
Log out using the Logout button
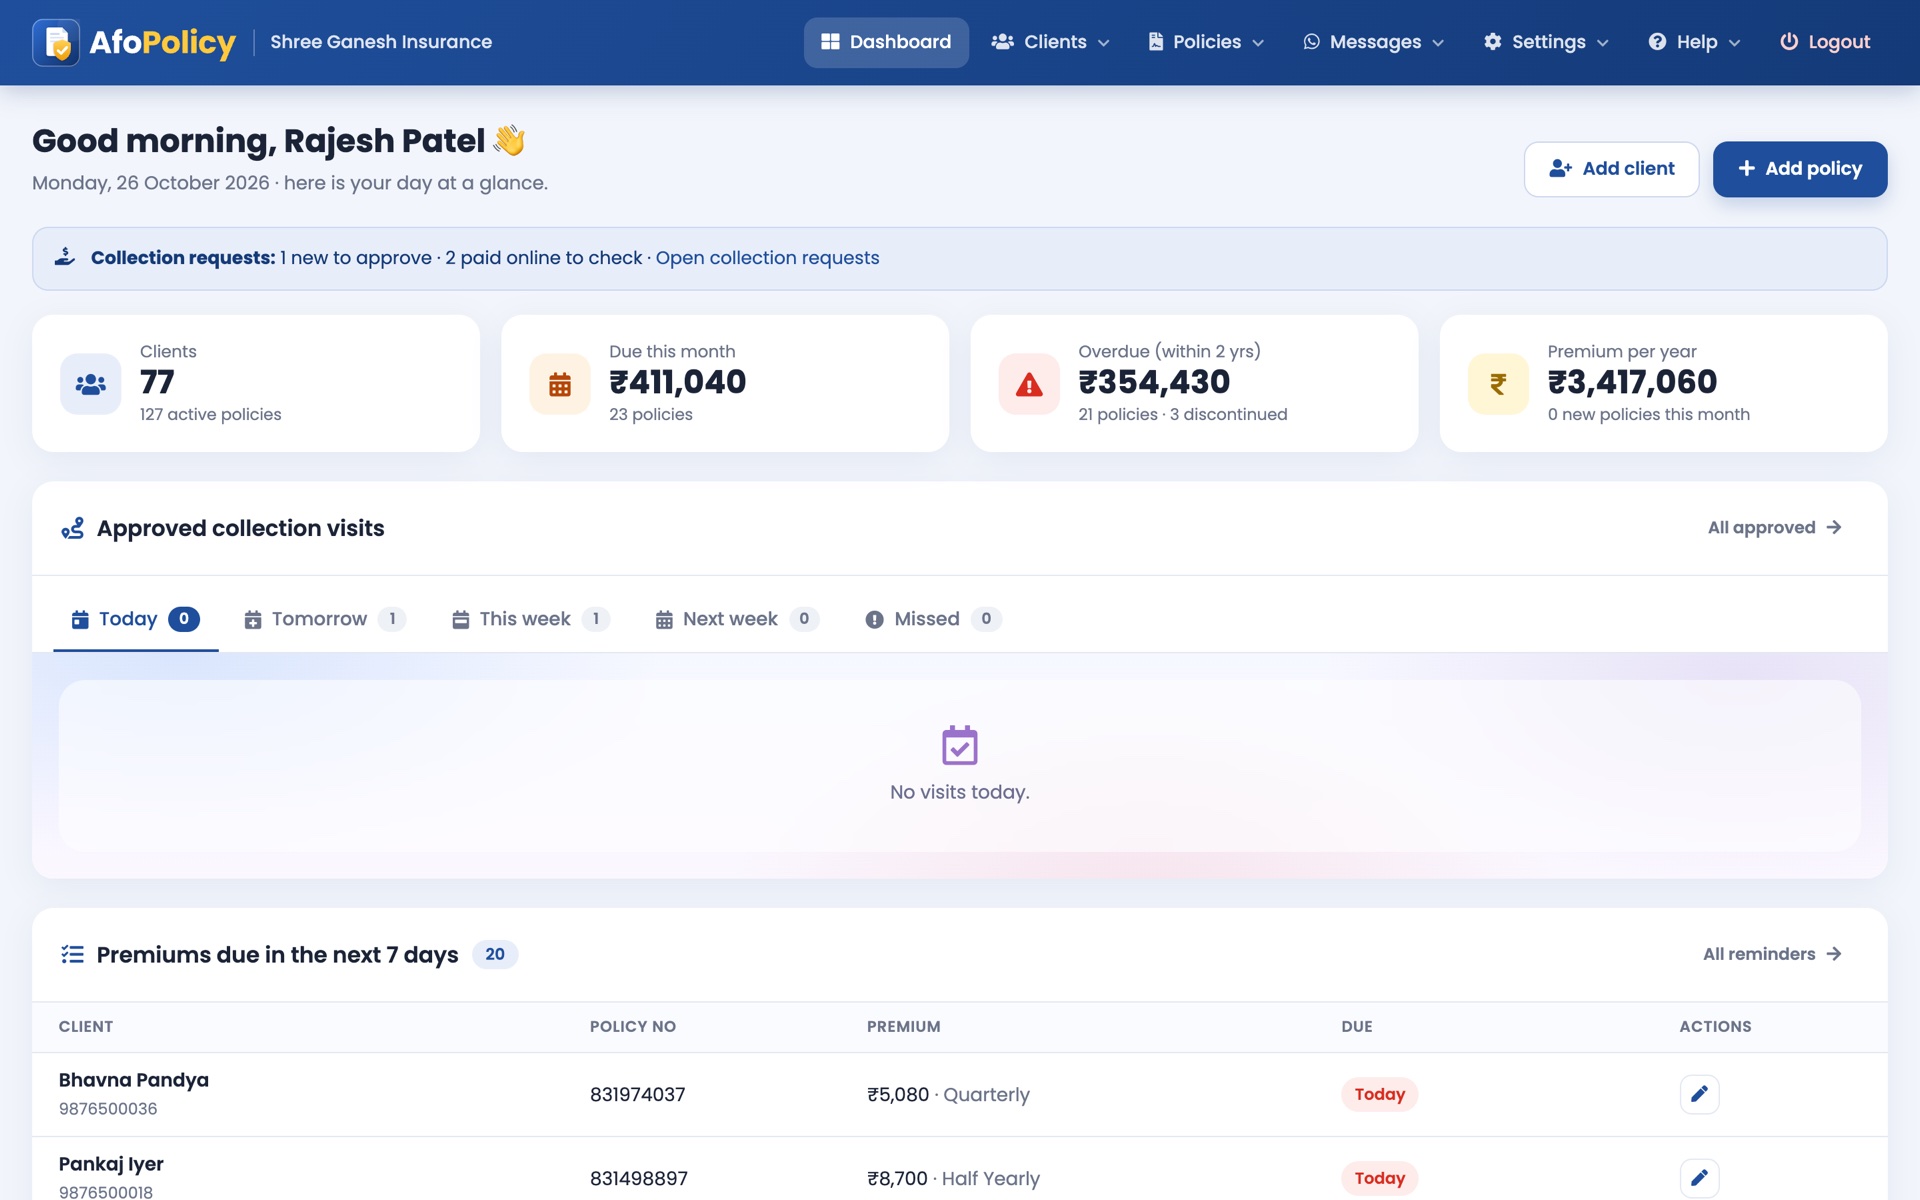pyautogui.click(x=1825, y=42)
